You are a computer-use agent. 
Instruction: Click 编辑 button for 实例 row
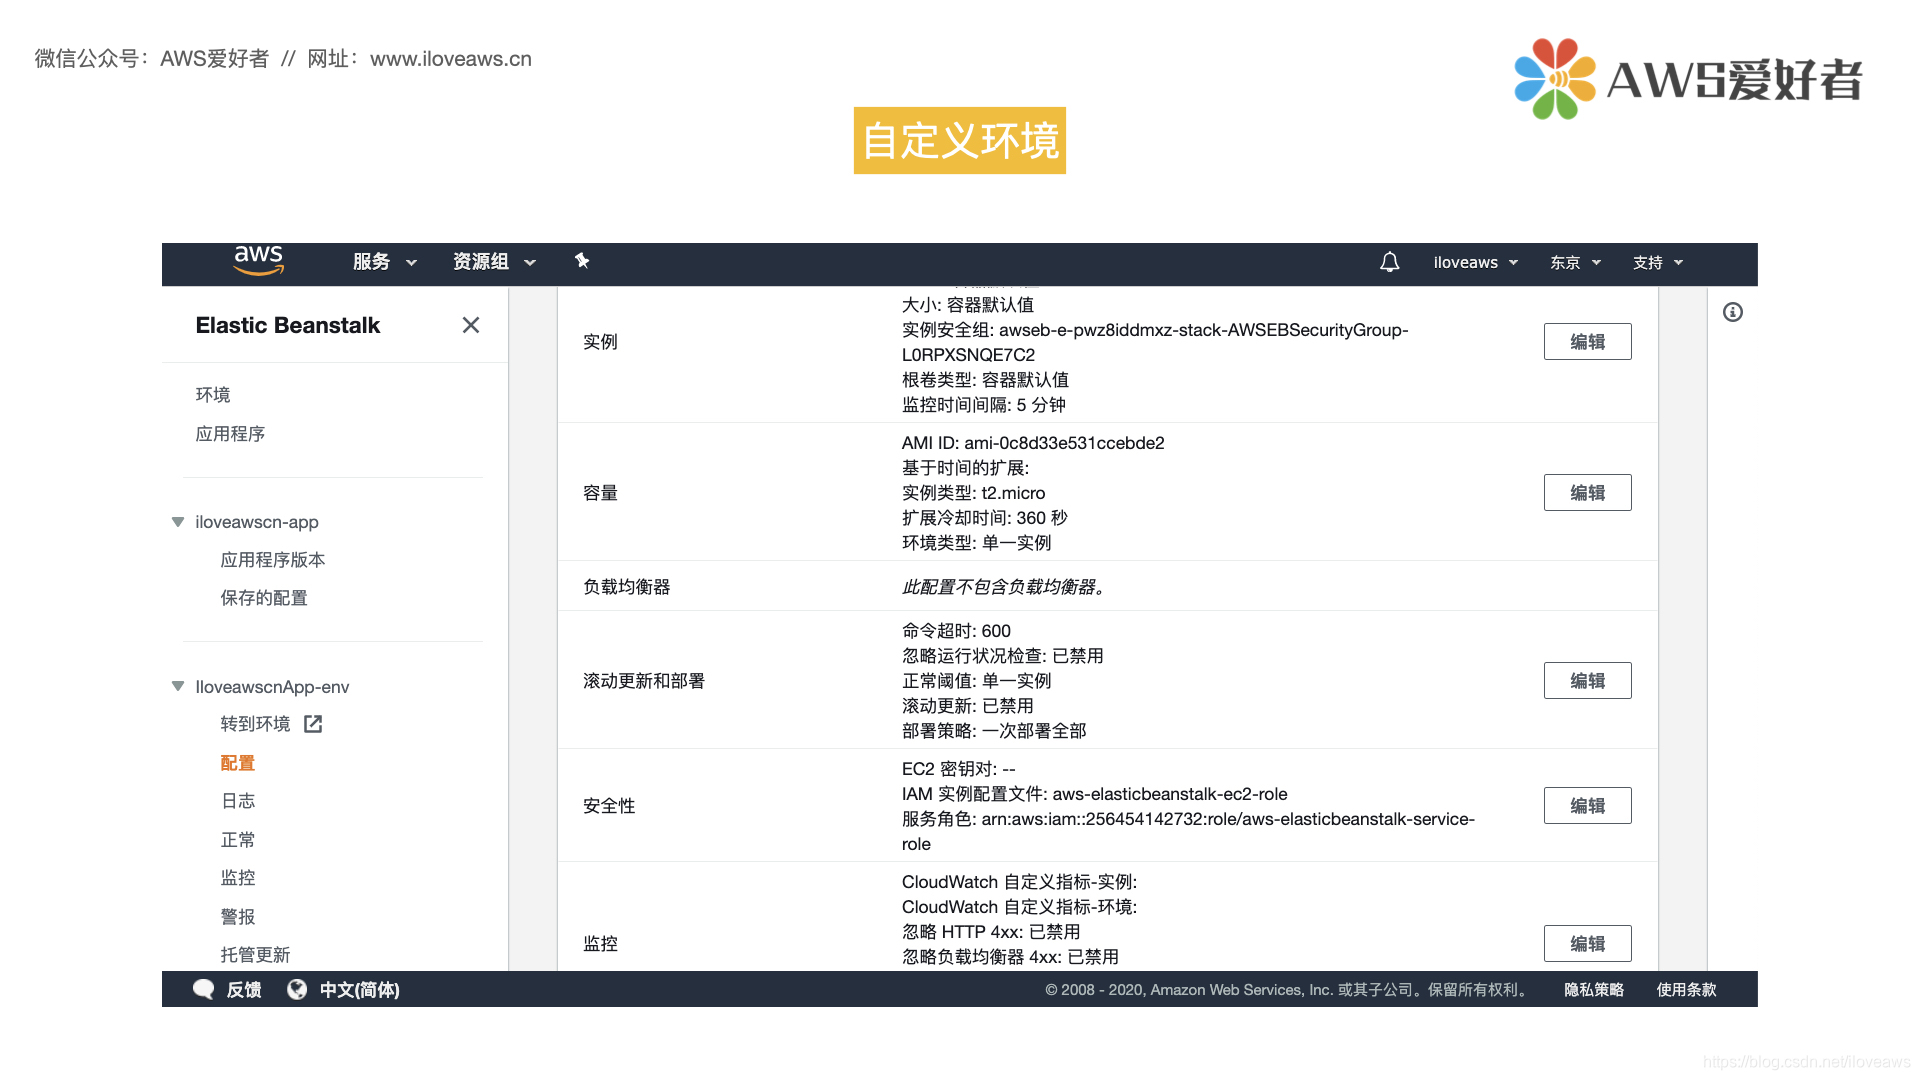pos(1587,342)
